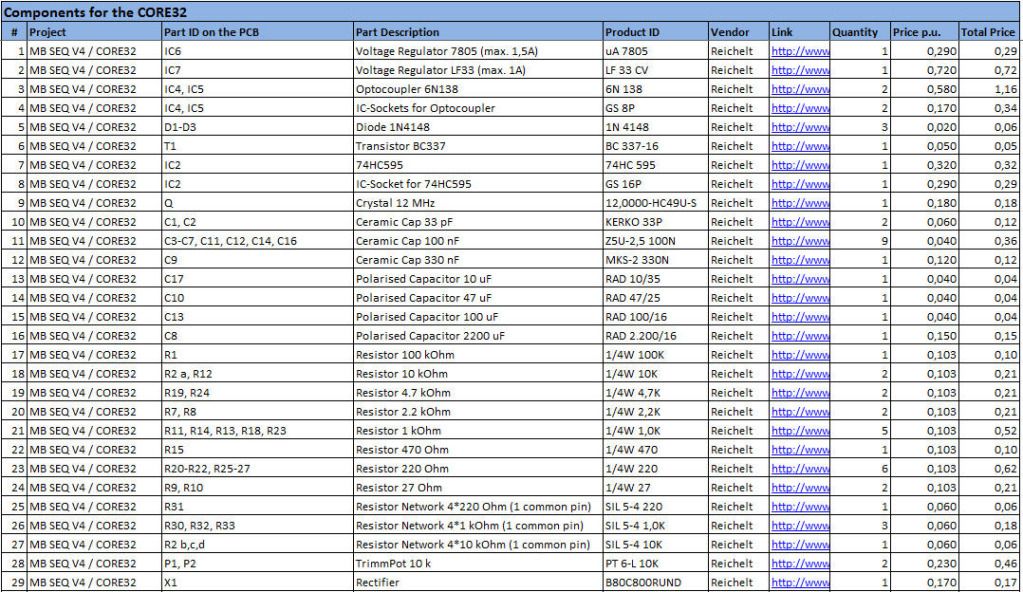
Task: Select the product ID 'MKS-2 330N'
Action: click(656, 259)
